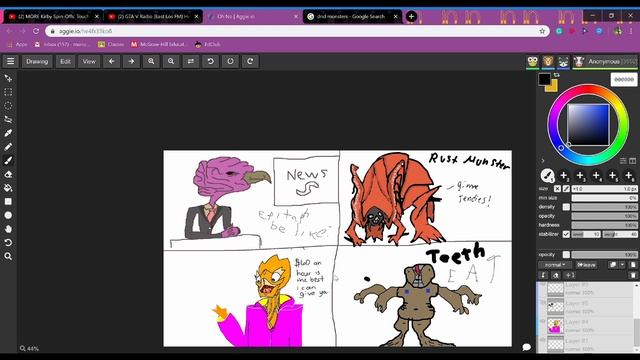Expand the color panel chevron
The height and width of the screenshot is (360, 640).
click(542, 161)
